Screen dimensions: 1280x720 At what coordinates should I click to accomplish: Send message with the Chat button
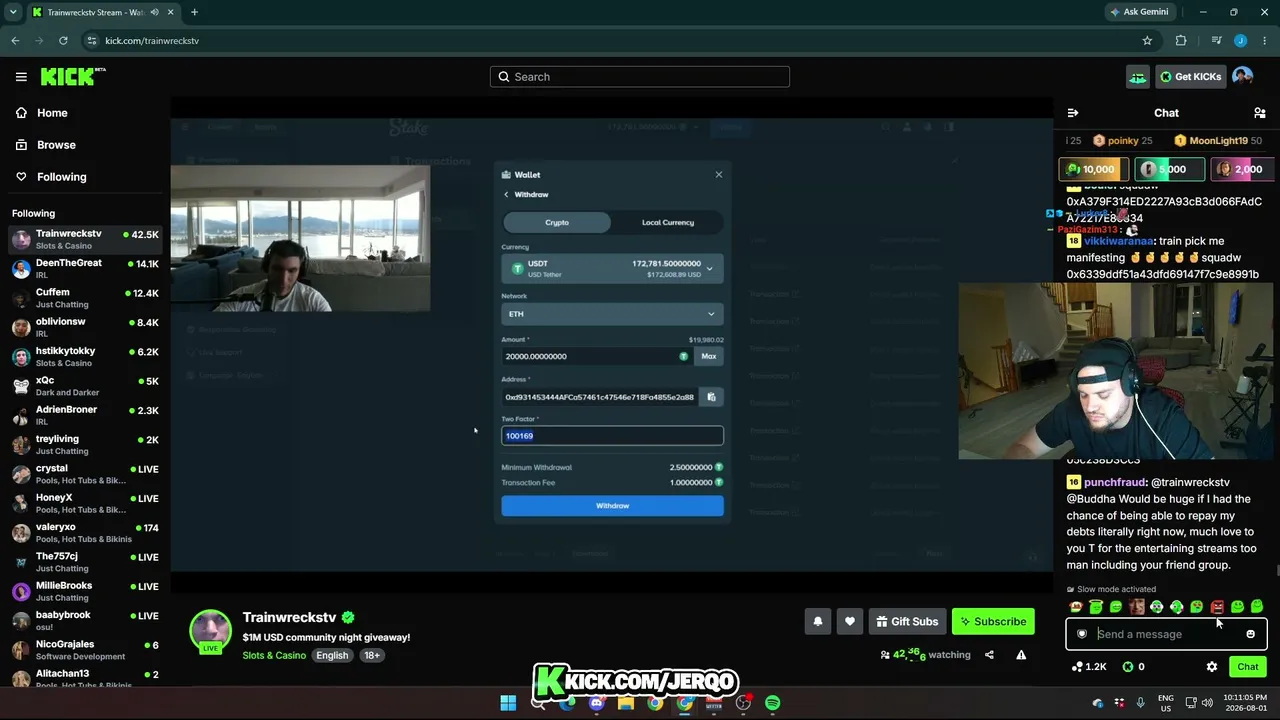click(x=1248, y=667)
